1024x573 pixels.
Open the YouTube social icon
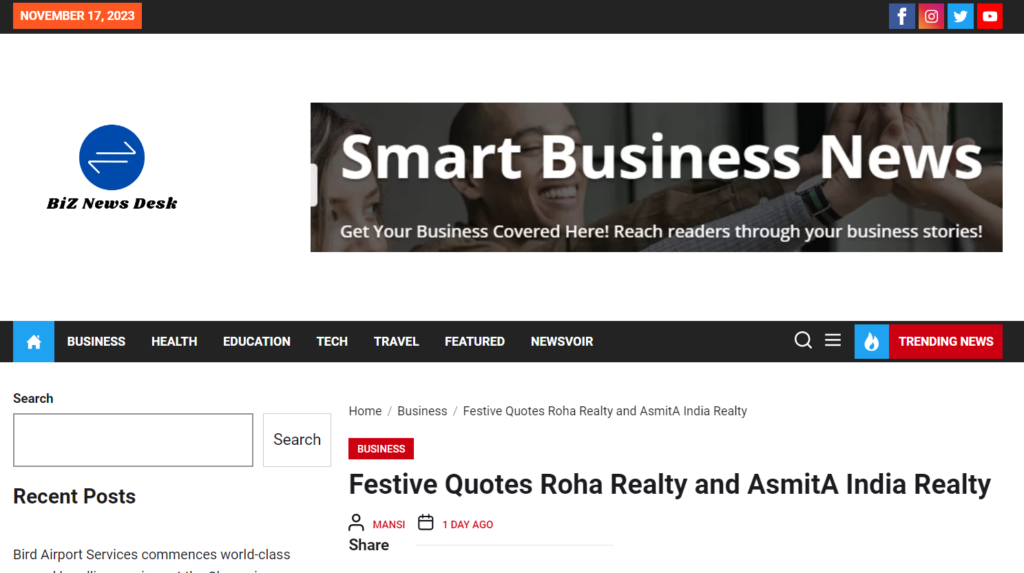[x=989, y=16]
